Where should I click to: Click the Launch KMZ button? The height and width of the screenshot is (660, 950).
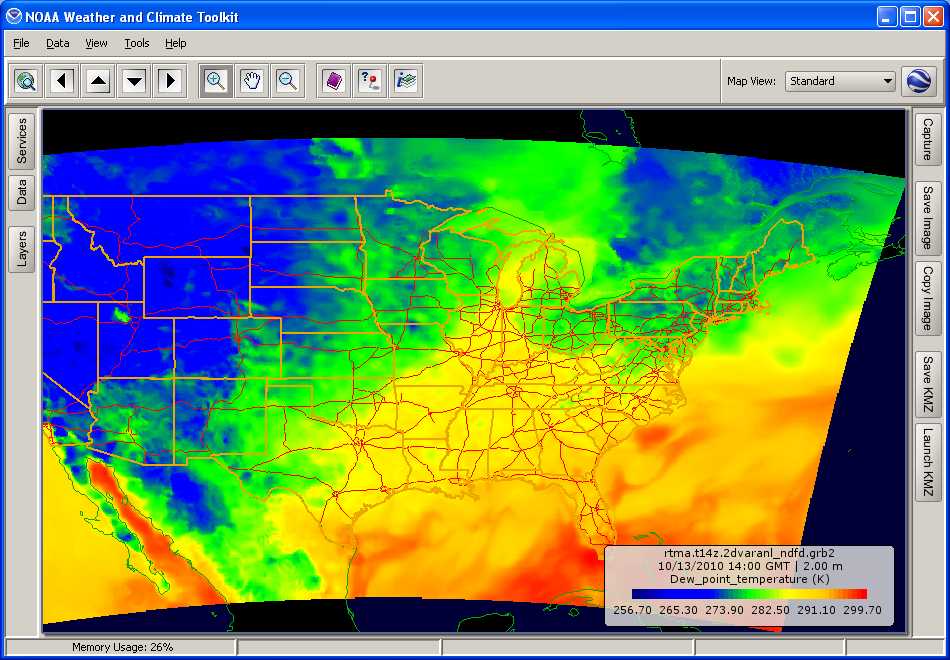pyautogui.click(x=927, y=462)
